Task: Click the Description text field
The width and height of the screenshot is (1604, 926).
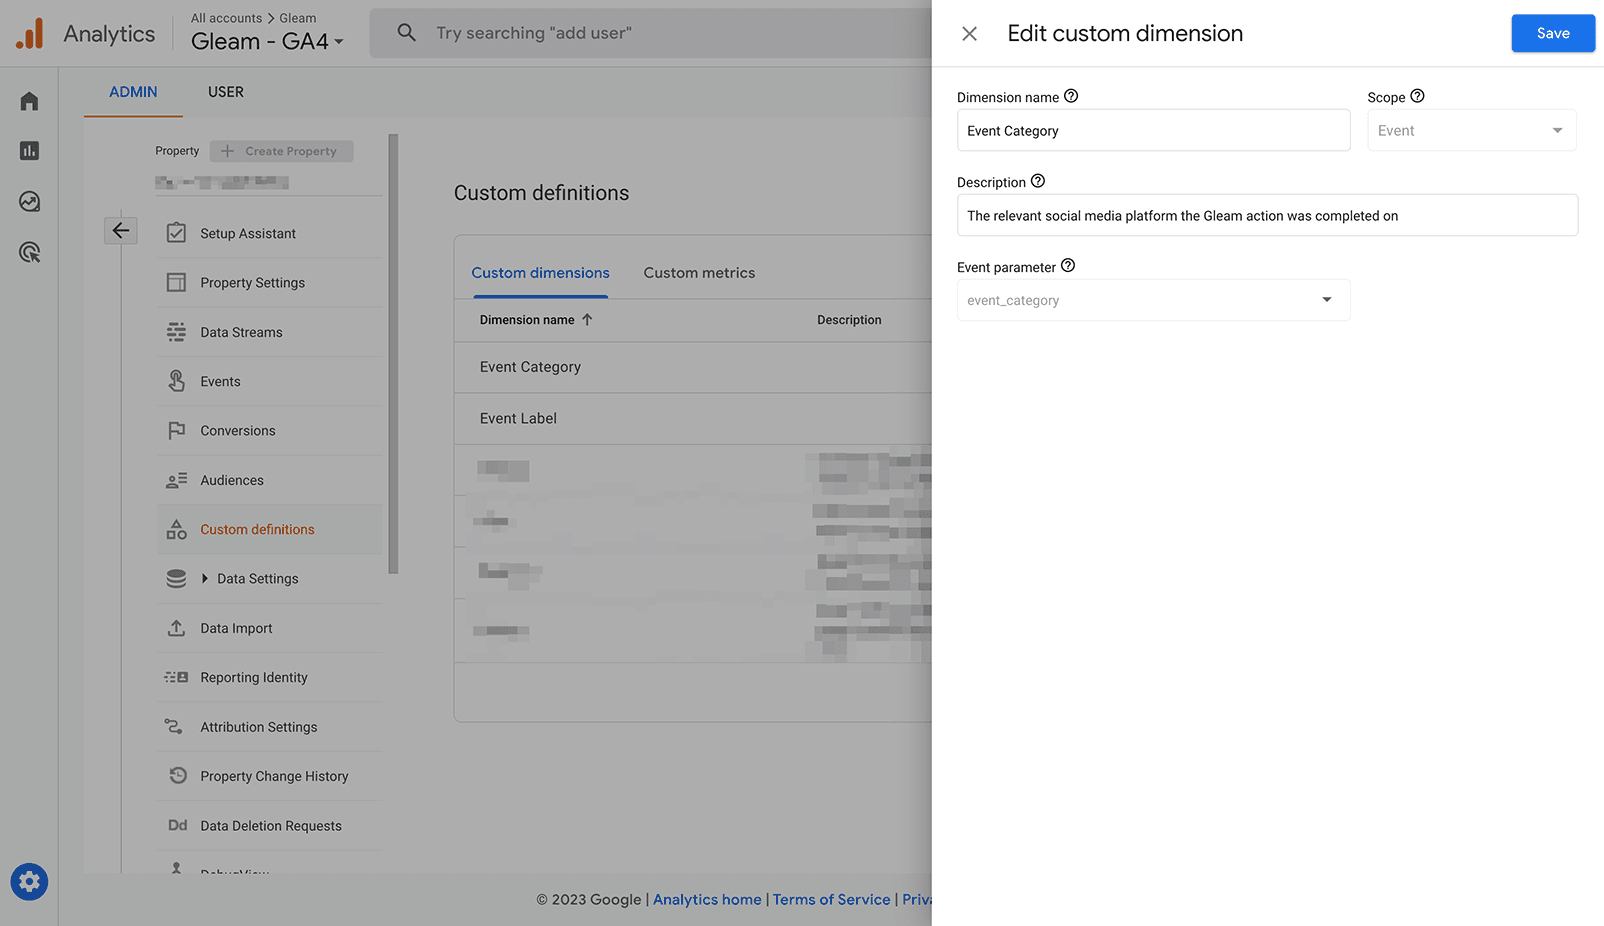Action: [x=1267, y=215]
